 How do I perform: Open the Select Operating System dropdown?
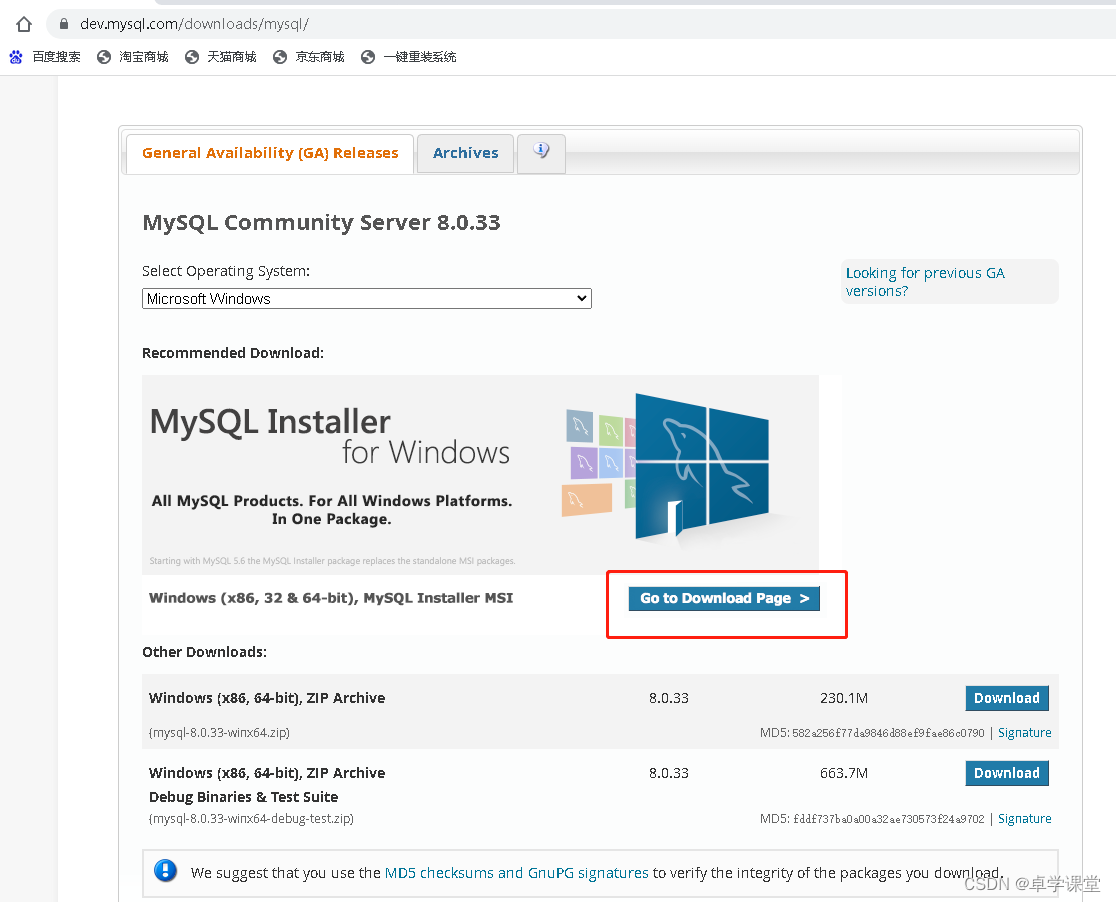point(367,298)
